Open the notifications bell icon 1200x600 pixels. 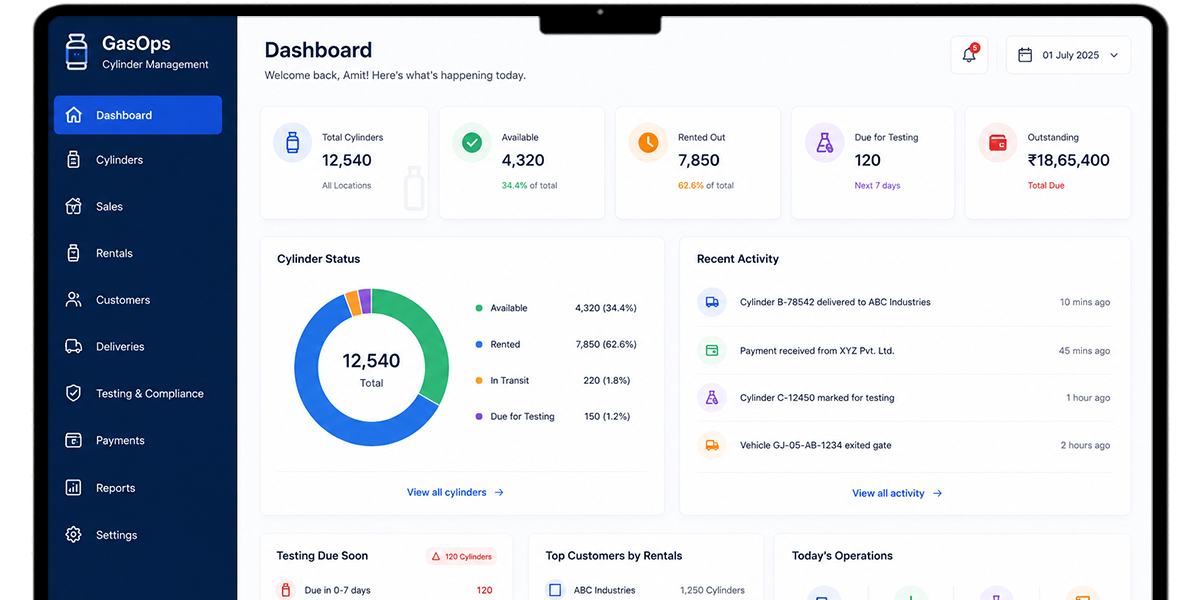969,55
